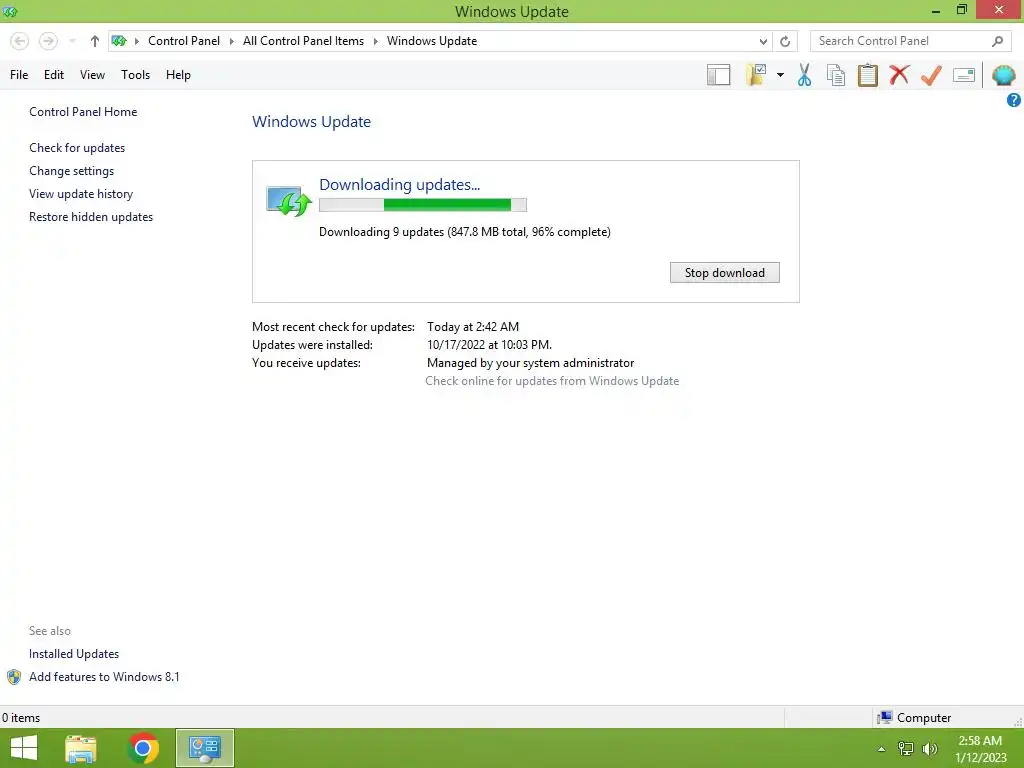This screenshot has height=768, width=1024.
Task: Open the folder options icon in toolbar
Action: tap(756, 75)
